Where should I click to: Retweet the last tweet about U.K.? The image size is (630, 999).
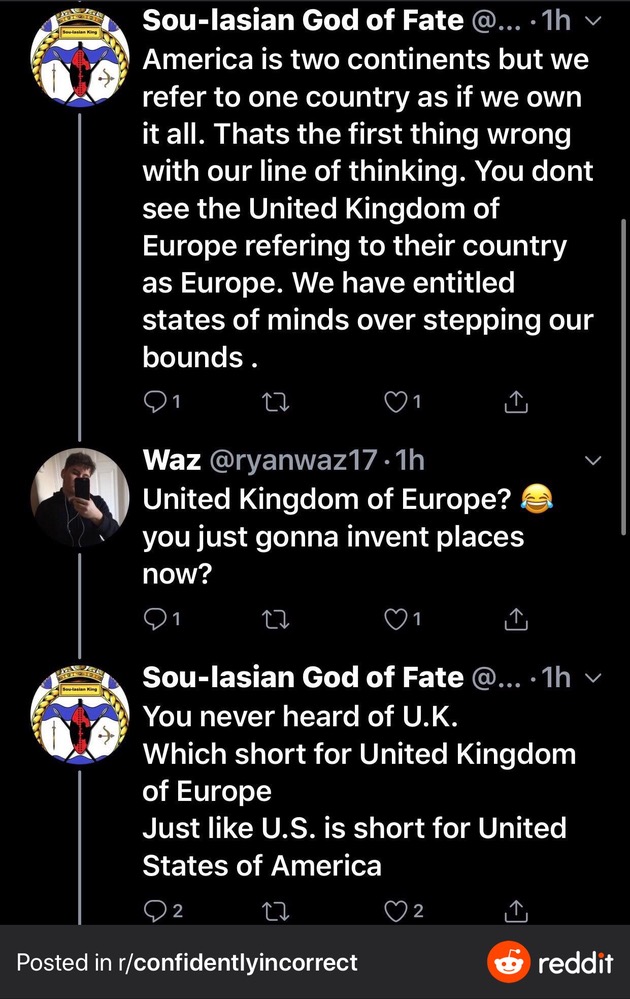tap(274, 910)
